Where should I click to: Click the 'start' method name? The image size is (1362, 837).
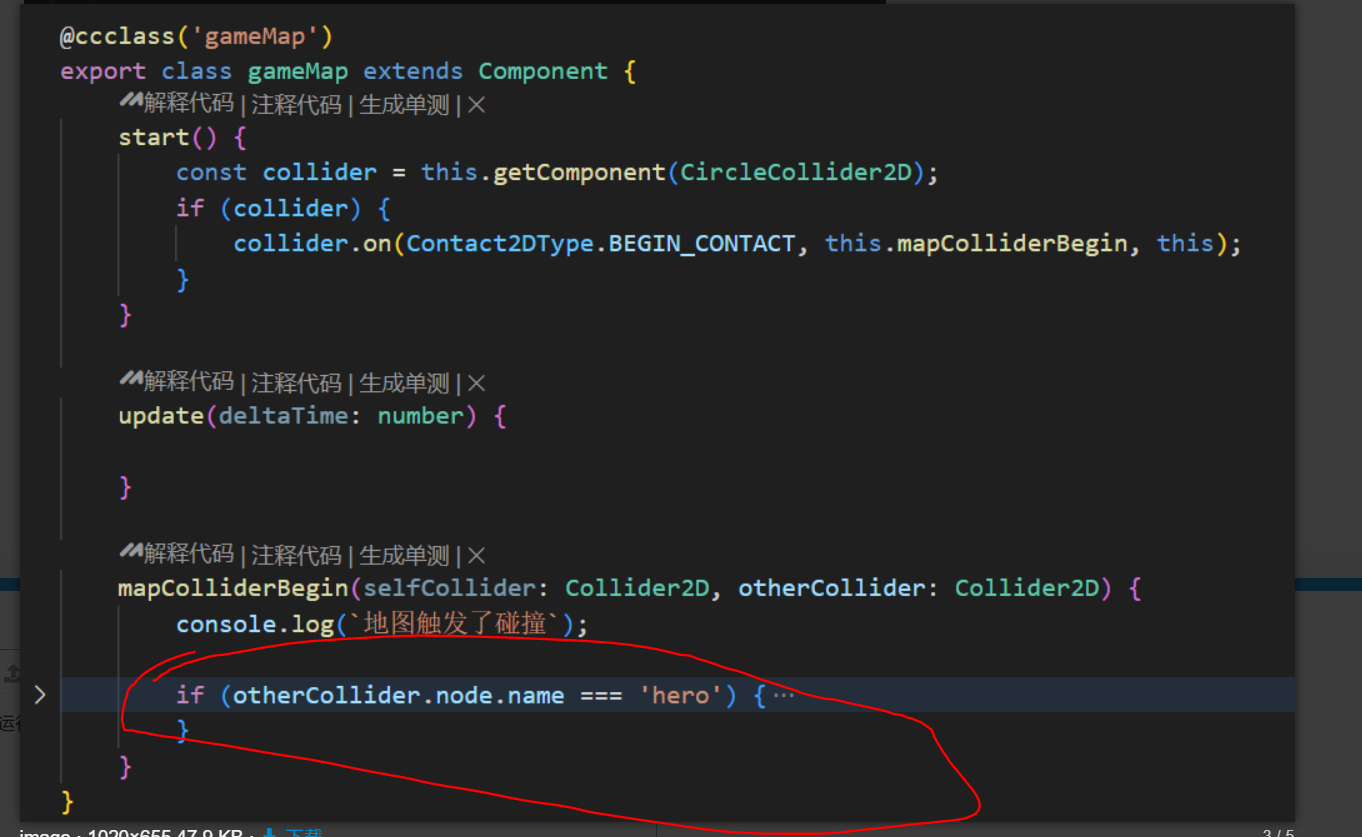pos(154,137)
